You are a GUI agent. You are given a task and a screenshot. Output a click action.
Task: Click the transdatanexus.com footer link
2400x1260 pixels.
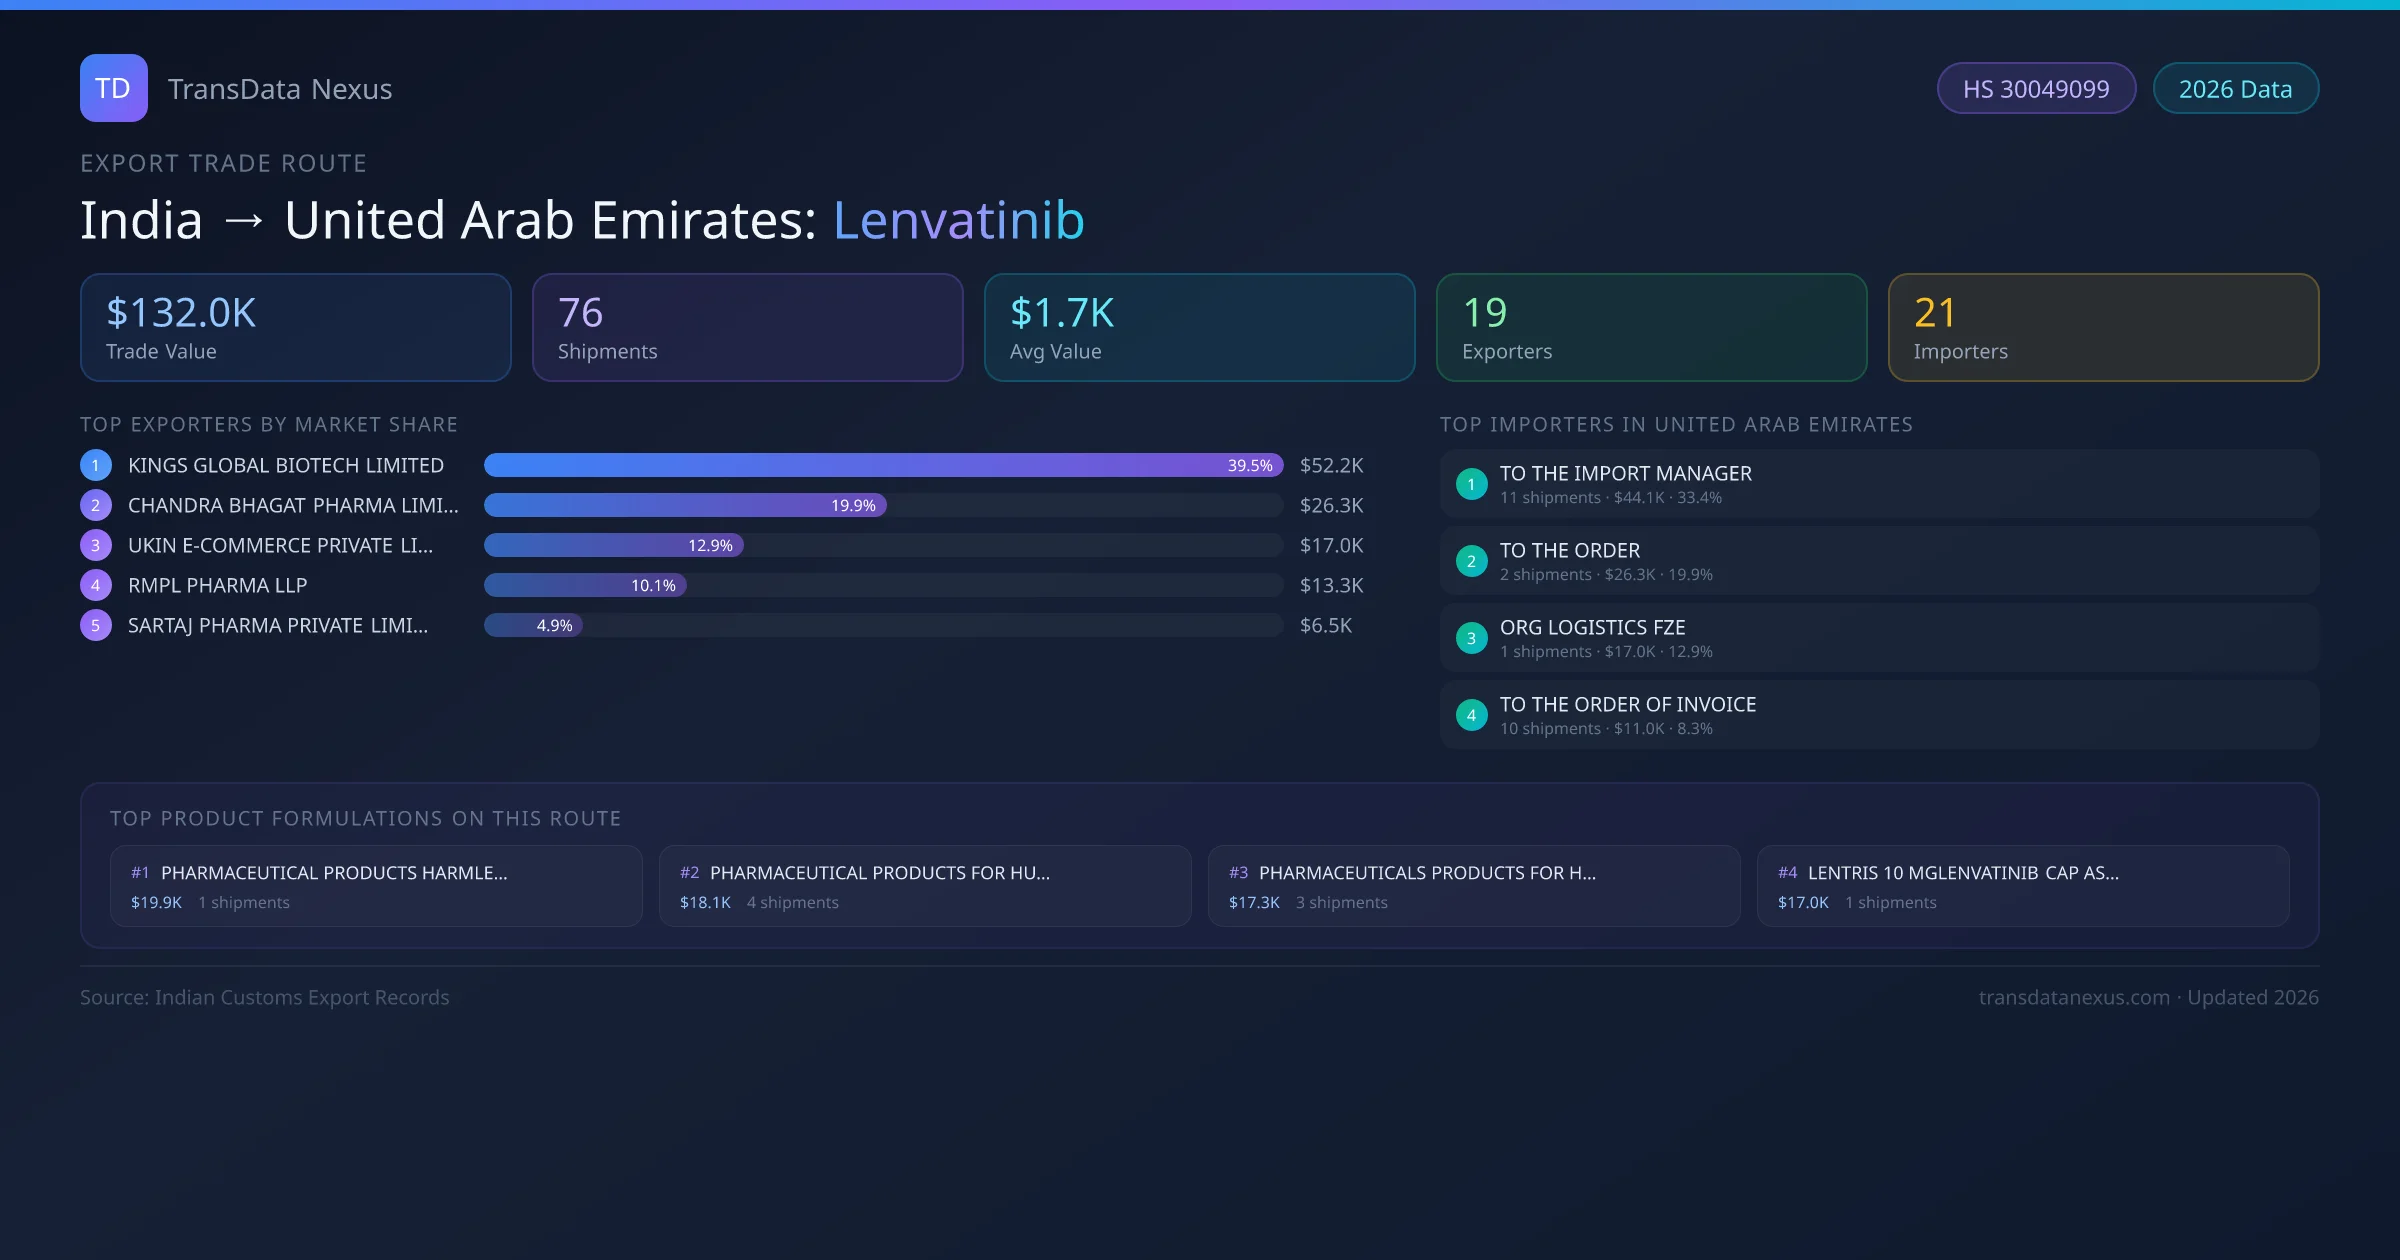coord(2074,997)
